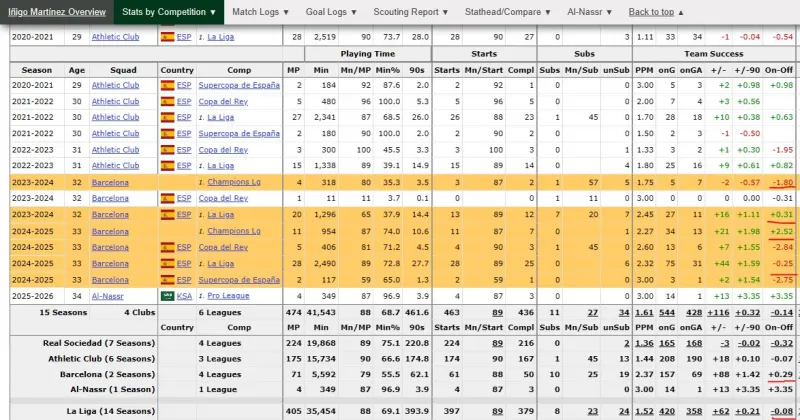Click Spain flag in 2023-2024 La Liga row

[x=167, y=214]
